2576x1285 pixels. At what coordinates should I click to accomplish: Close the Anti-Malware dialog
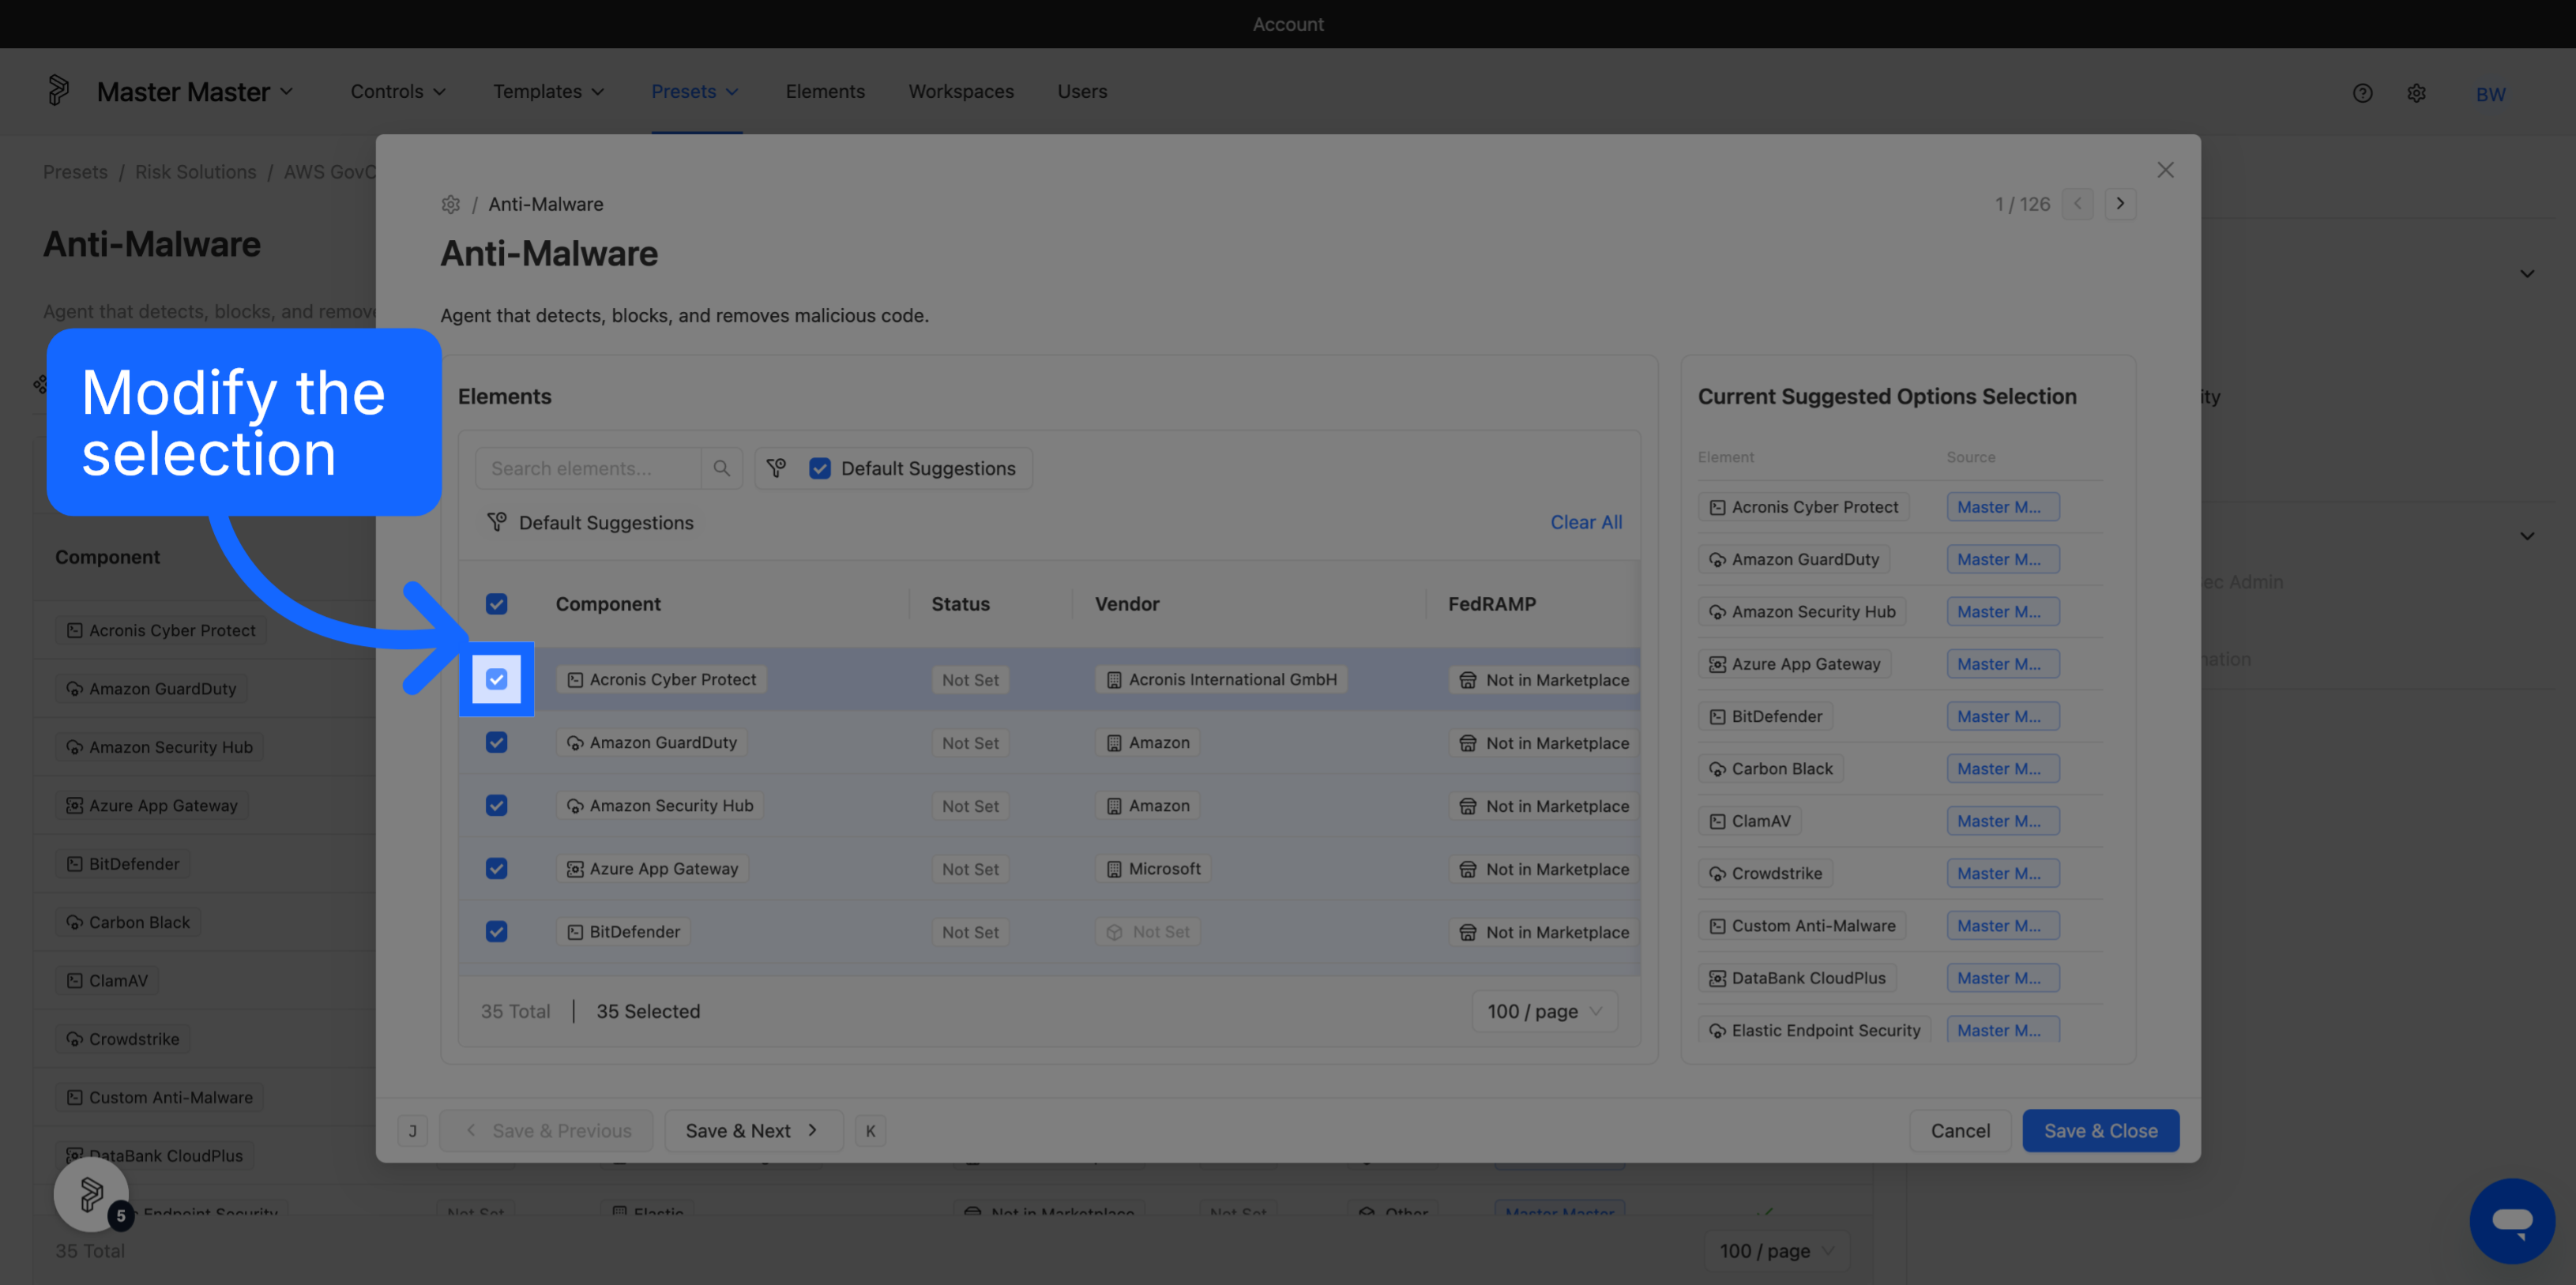(x=2165, y=170)
